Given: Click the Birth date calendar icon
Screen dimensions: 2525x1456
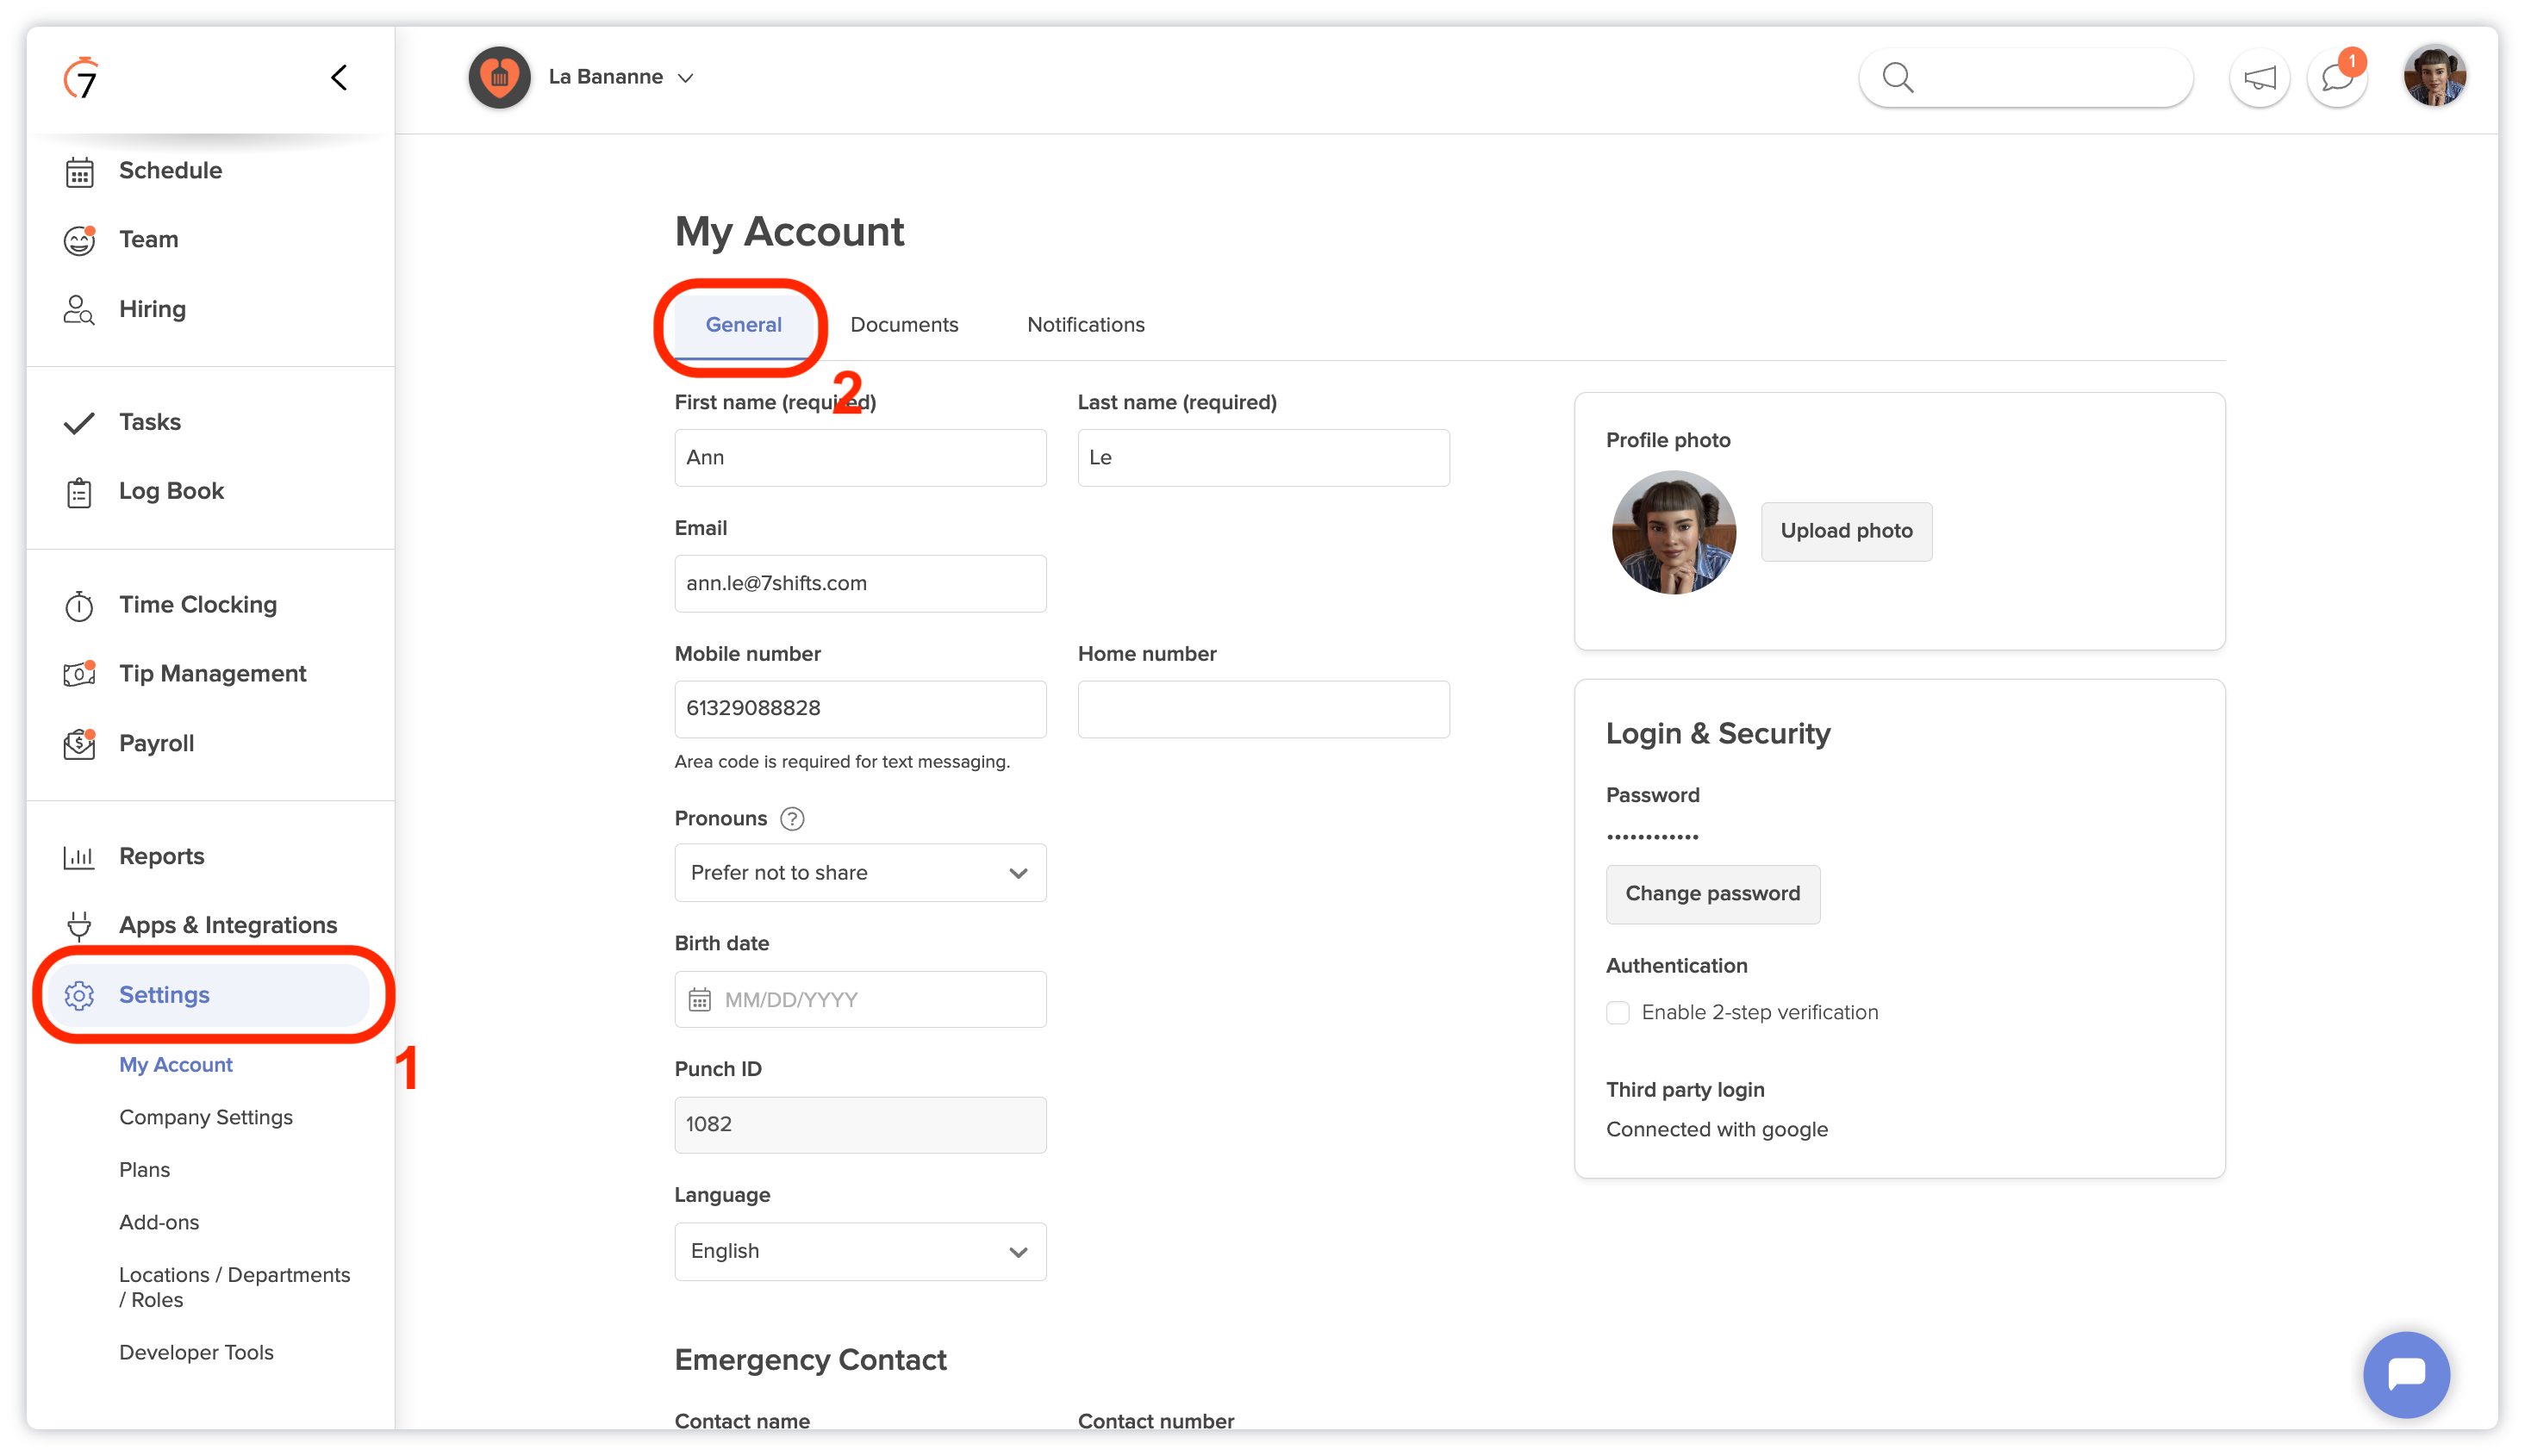Looking at the screenshot, I should pyautogui.click(x=700, y=1000).
